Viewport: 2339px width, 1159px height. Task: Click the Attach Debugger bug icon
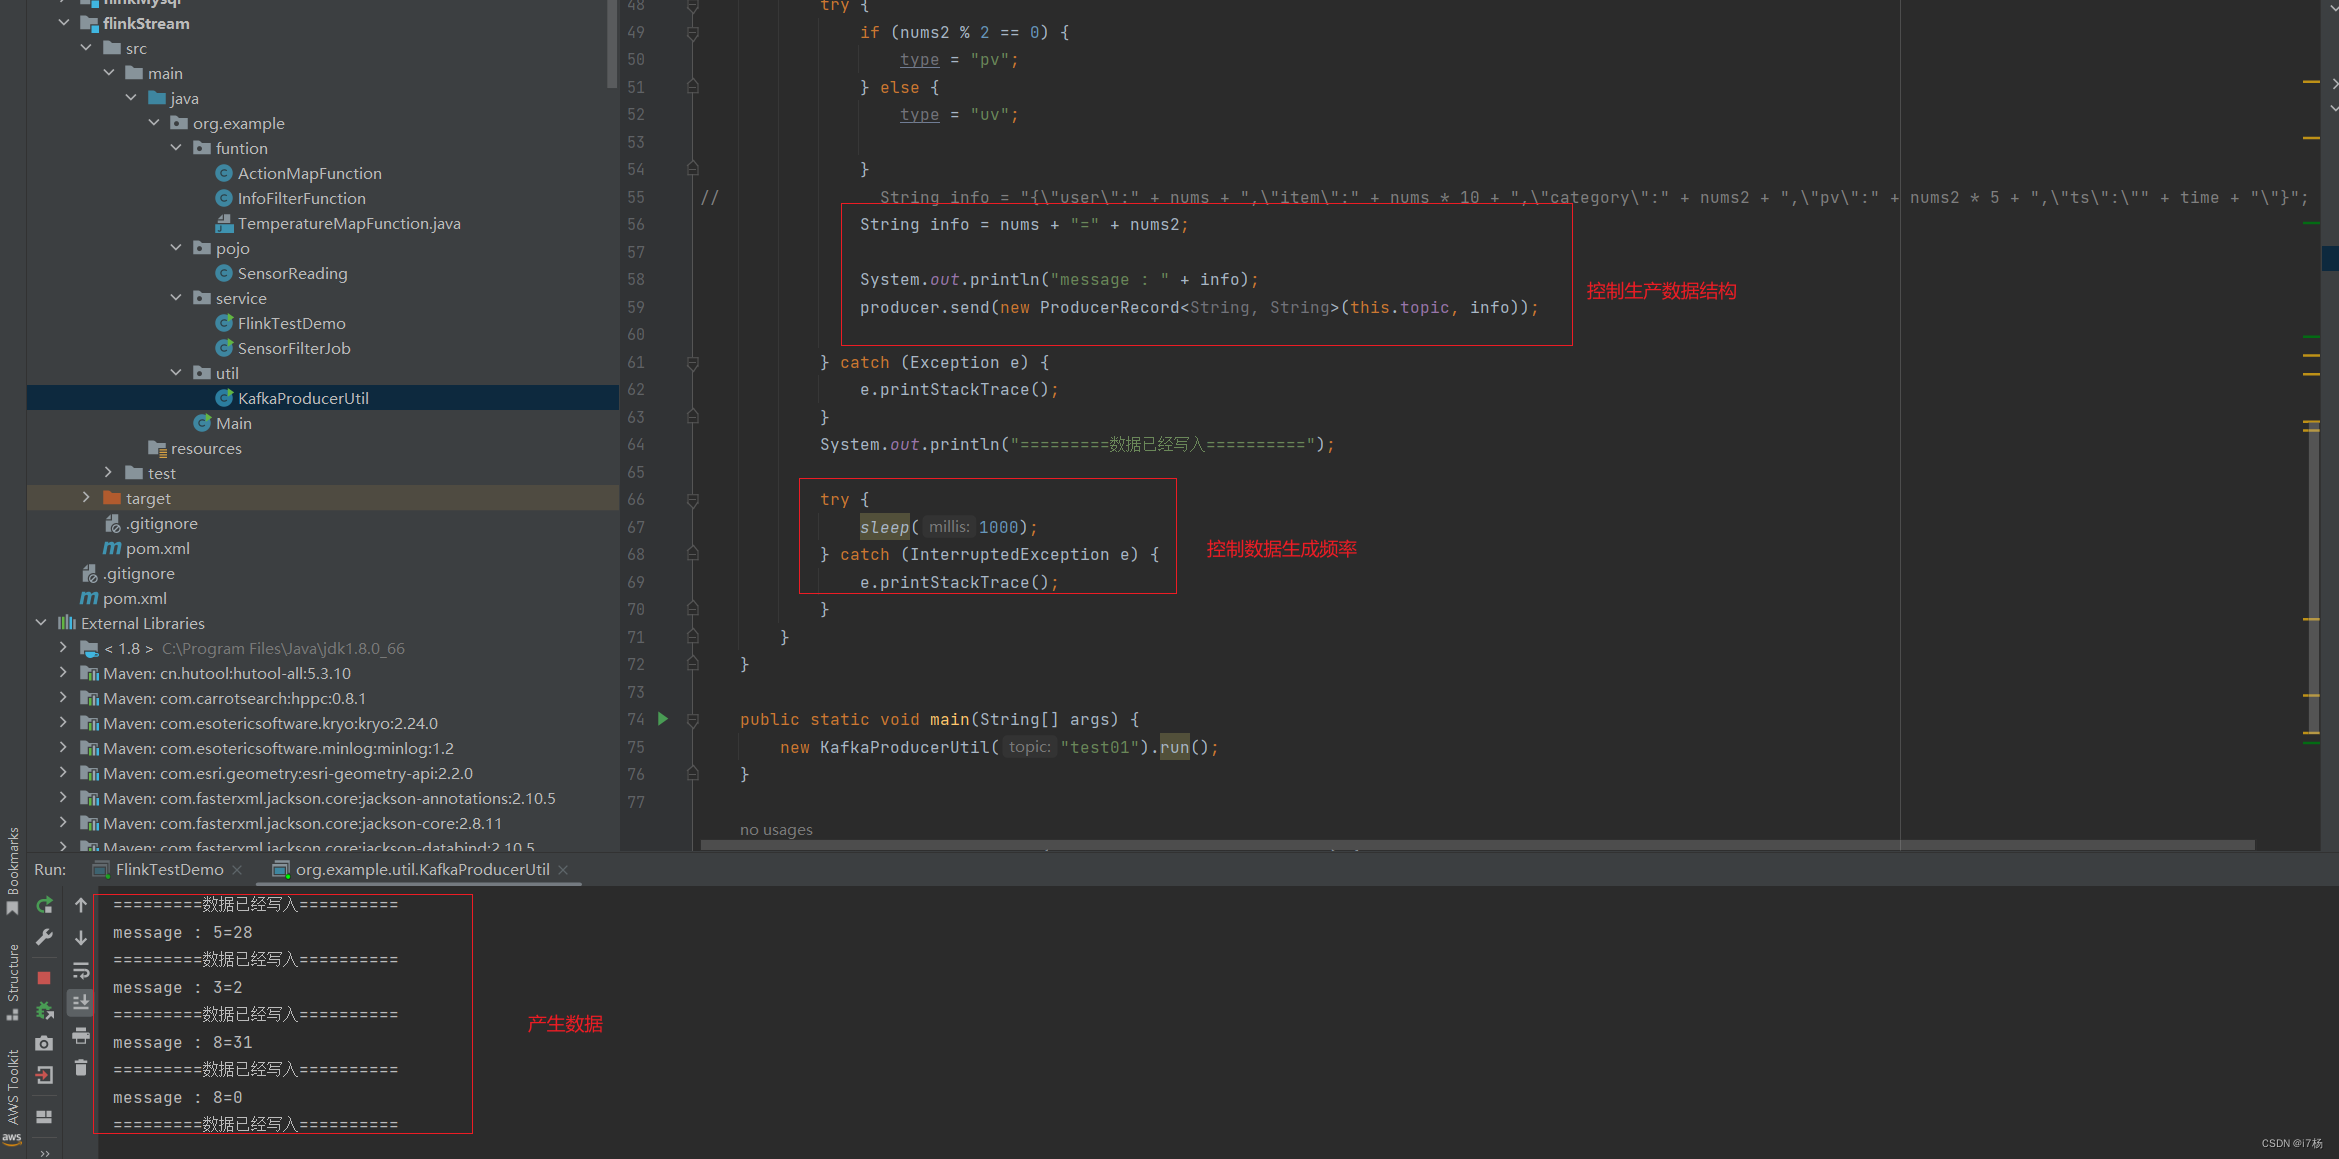tap(44, 1011)
